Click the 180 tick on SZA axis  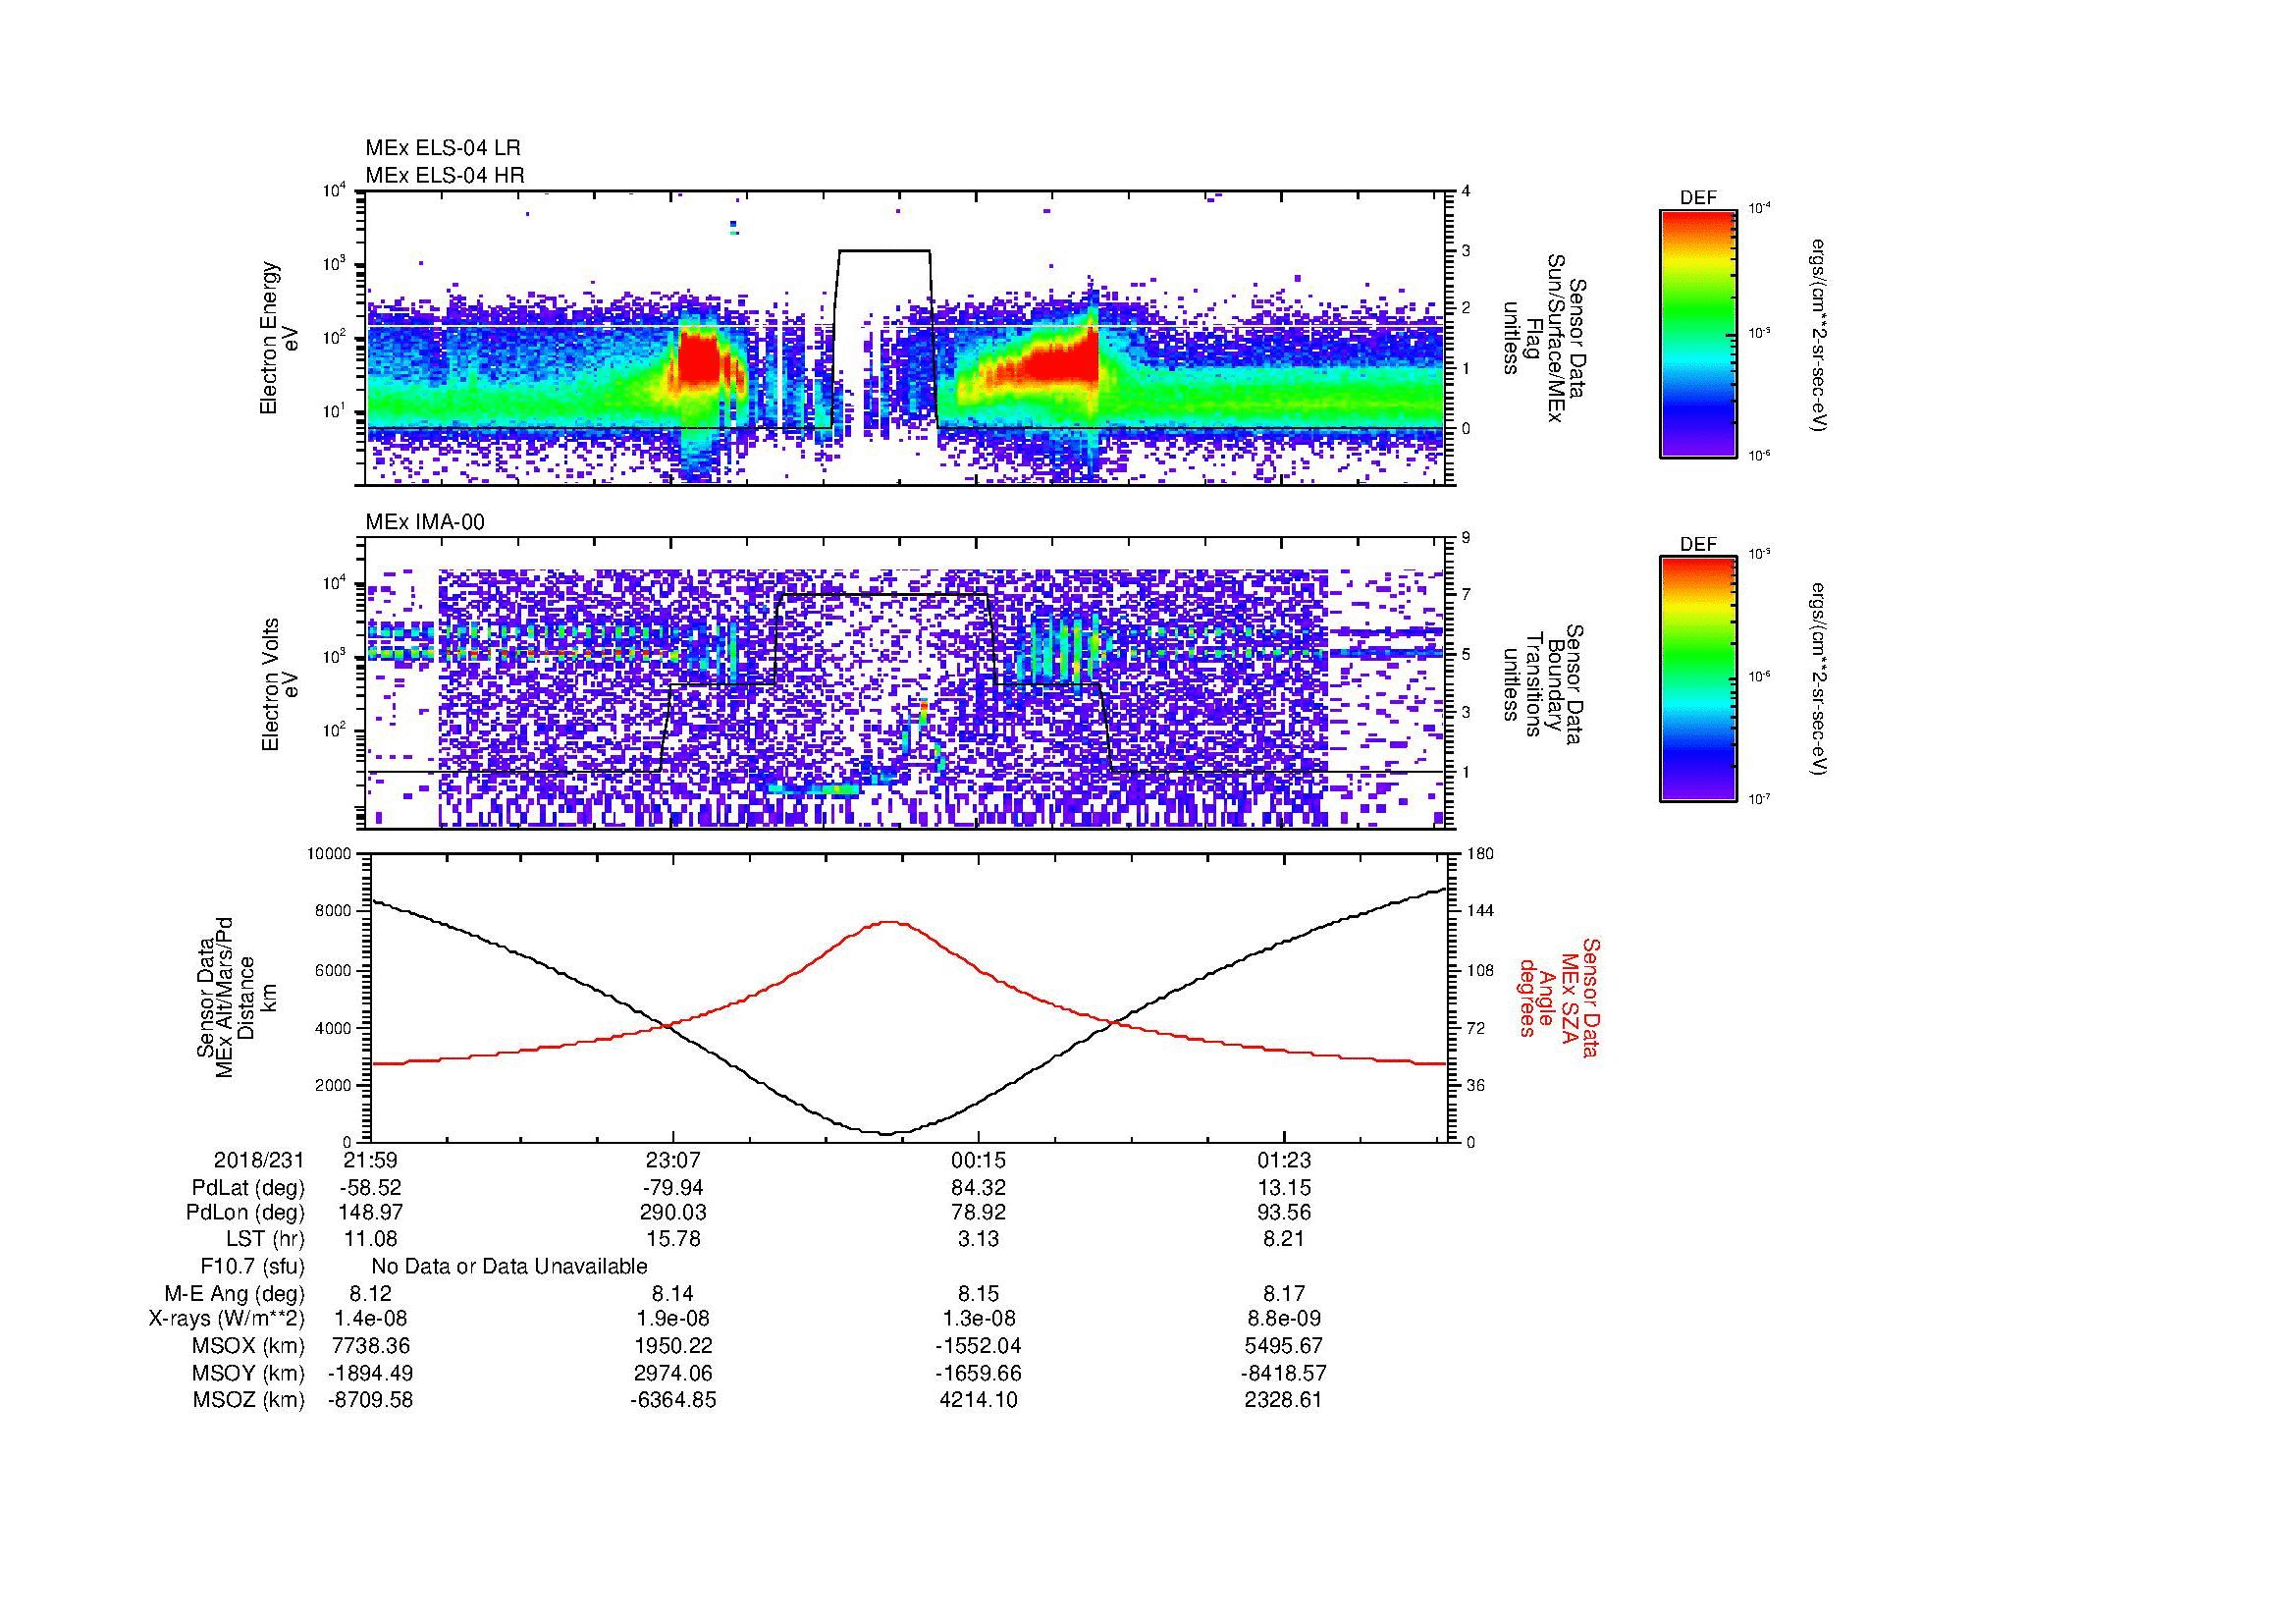pos(1481,854)
